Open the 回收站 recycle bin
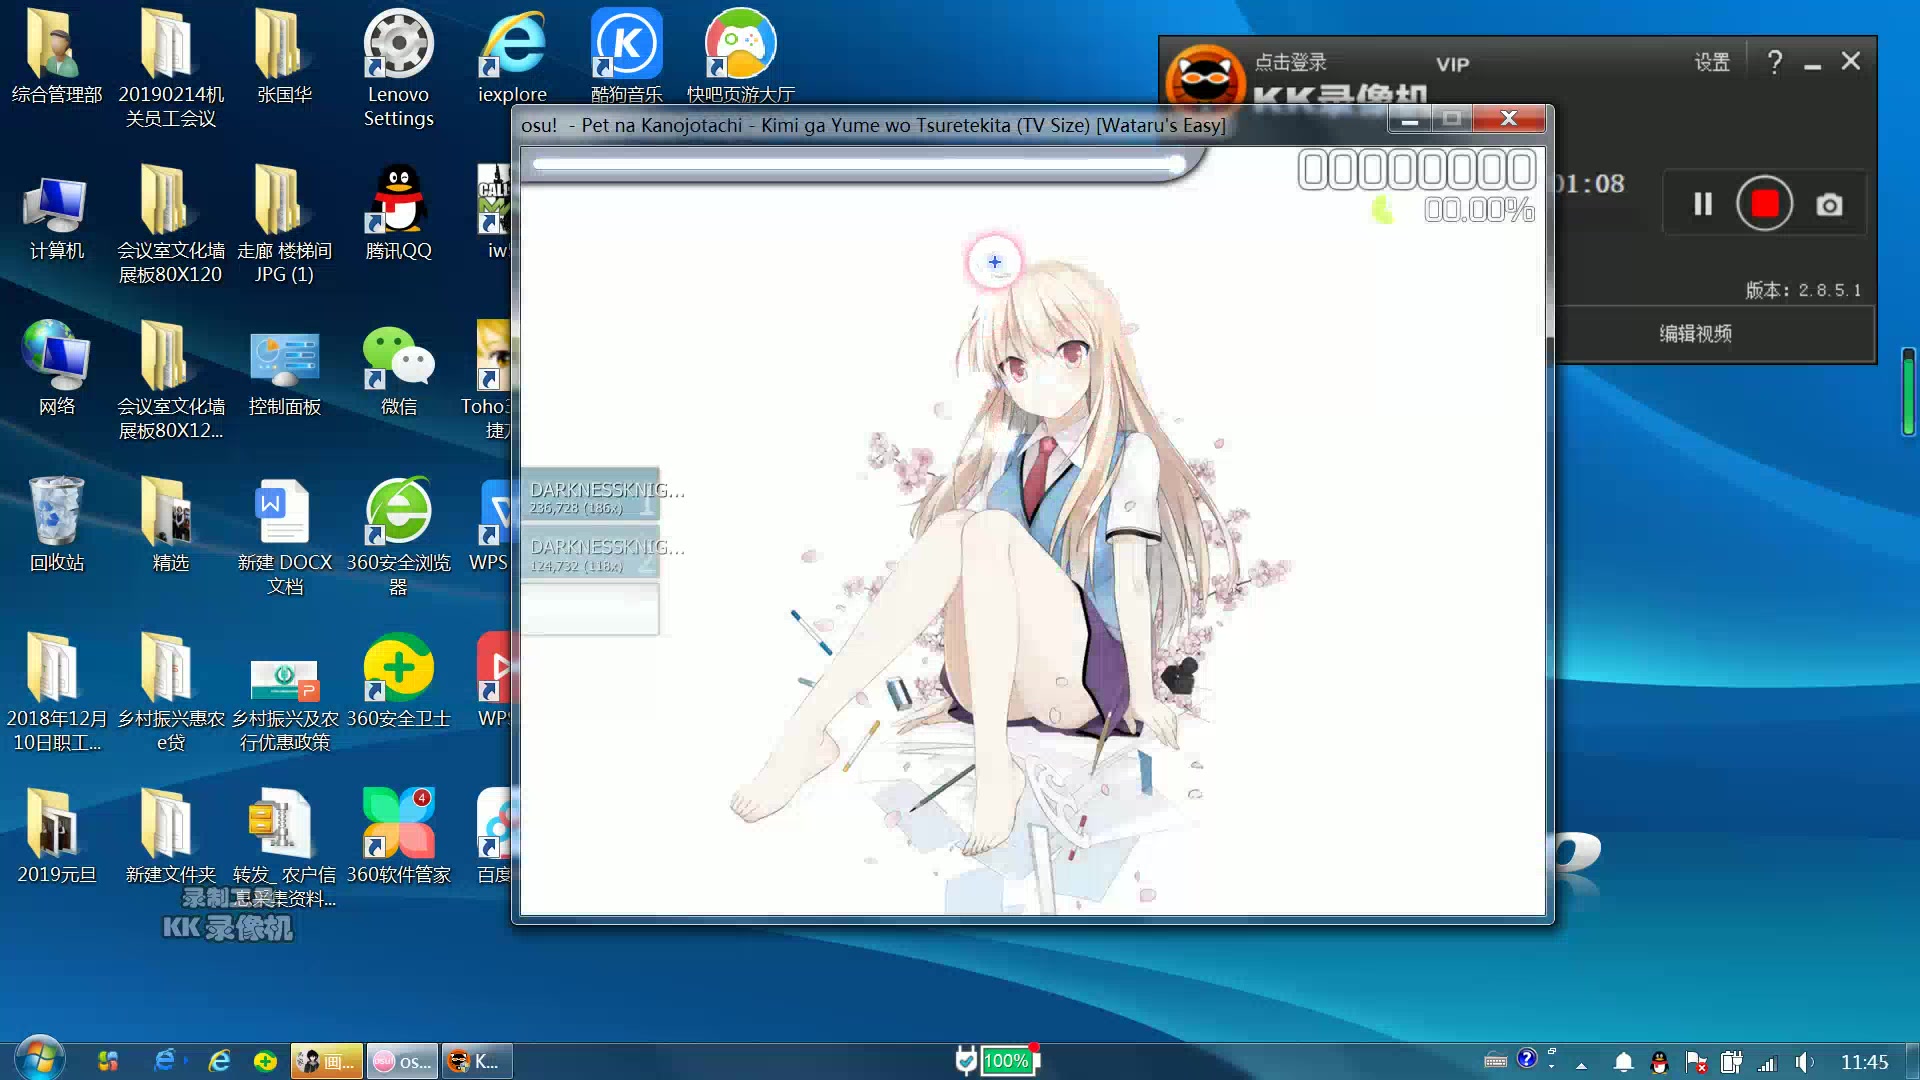 [x=57, y=525]
